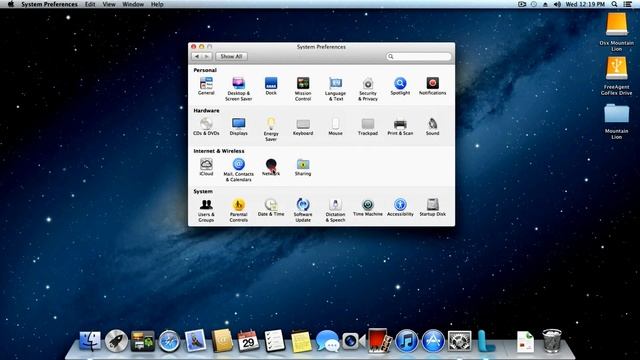The height and width of the screenshot is (360, 640).
Task: Launch Launchpad from the Dock
Action: tap(116, 341)
